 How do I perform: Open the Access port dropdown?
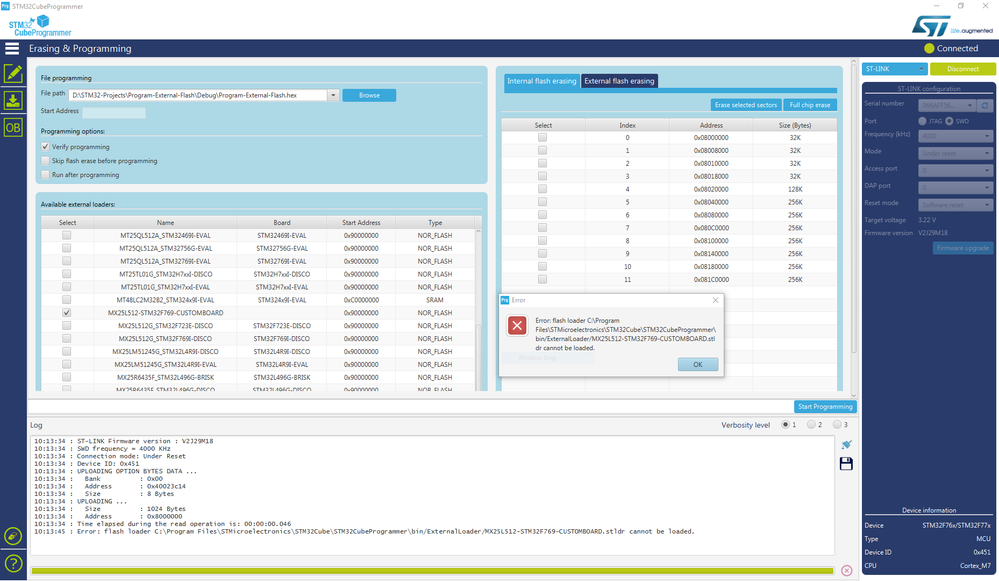(955, 170)
